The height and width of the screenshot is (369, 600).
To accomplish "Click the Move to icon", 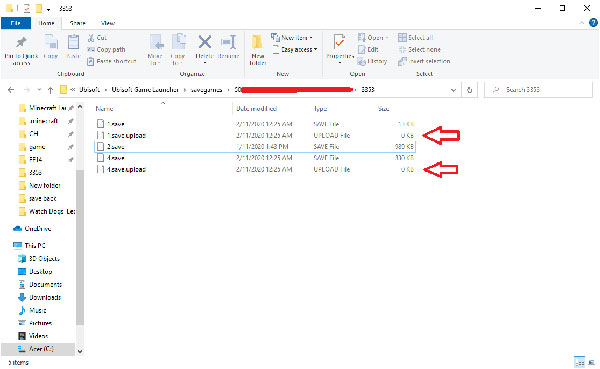I will tap(156, 42).
